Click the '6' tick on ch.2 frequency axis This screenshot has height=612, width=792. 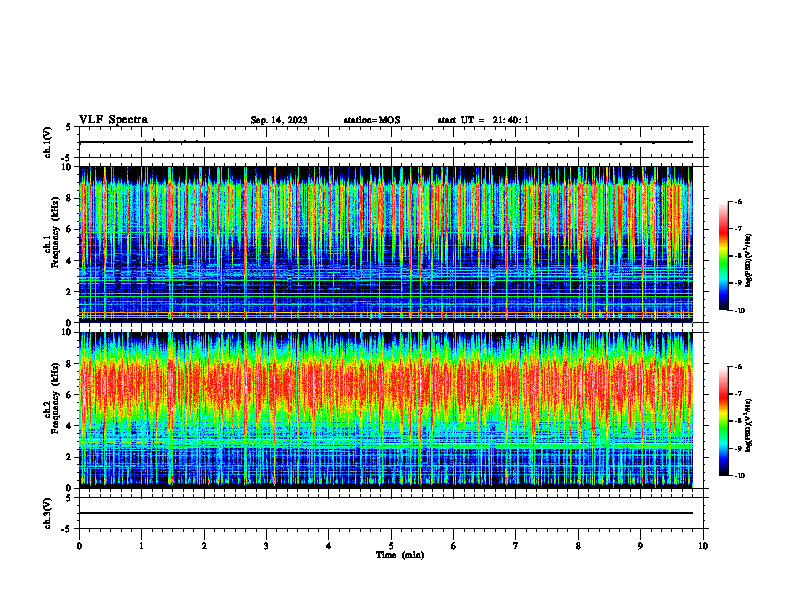click(71, 395)
